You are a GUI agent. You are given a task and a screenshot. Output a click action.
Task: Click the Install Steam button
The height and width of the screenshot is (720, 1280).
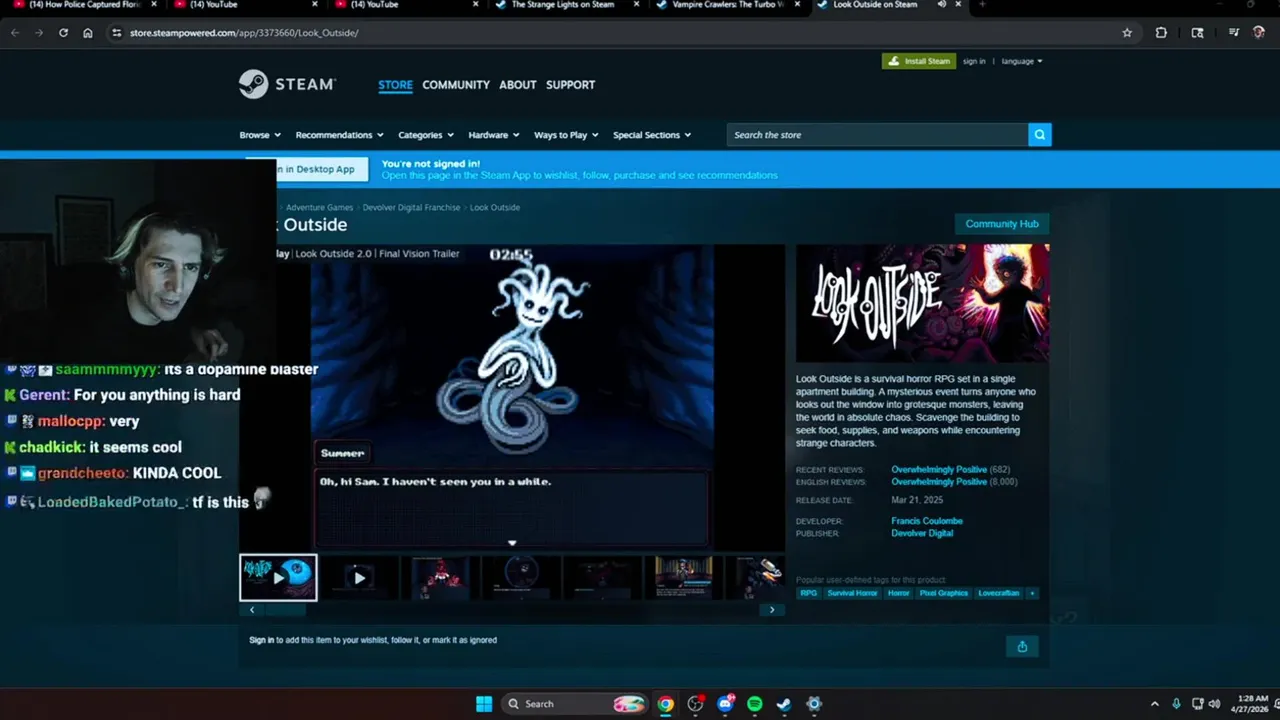pos(919,62)
